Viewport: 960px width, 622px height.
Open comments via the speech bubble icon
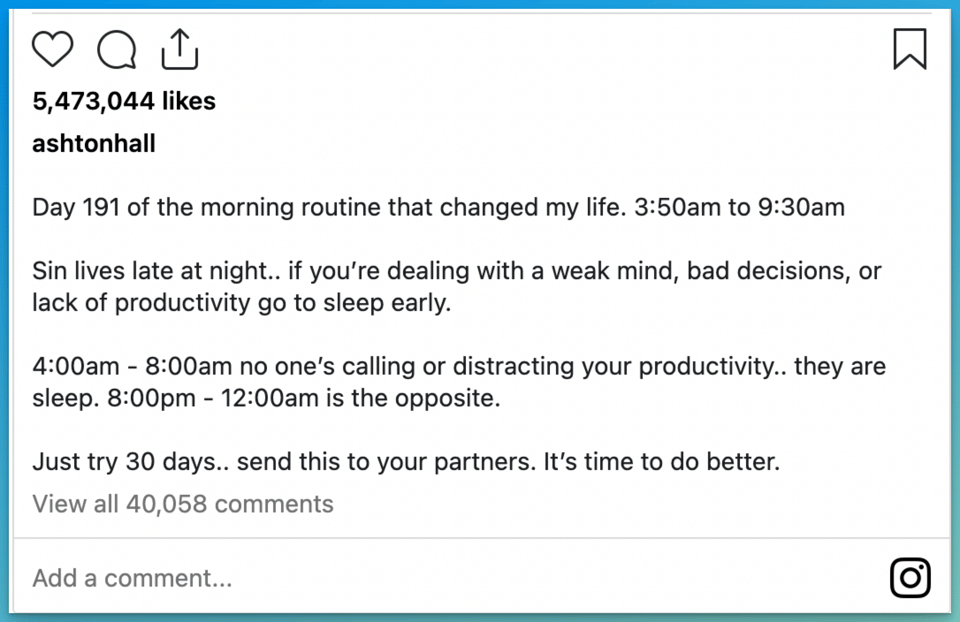click(x=117, y=49)
